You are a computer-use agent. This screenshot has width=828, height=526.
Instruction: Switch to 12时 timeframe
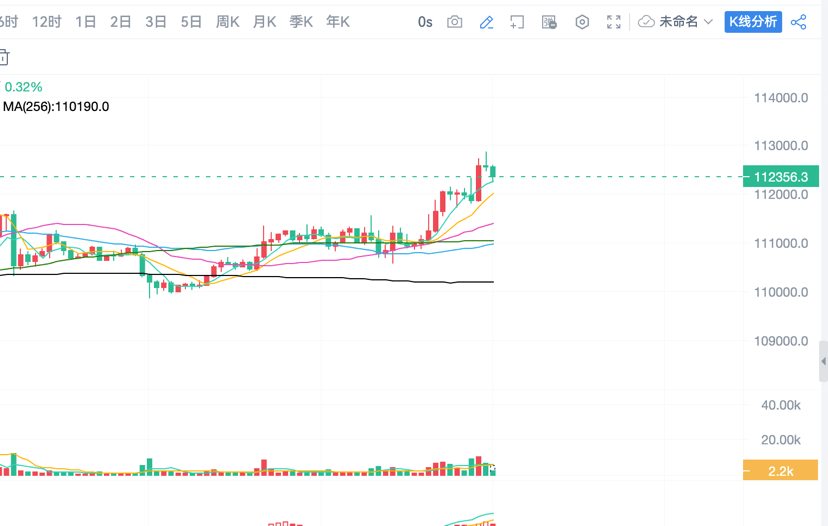pos(46,22)
